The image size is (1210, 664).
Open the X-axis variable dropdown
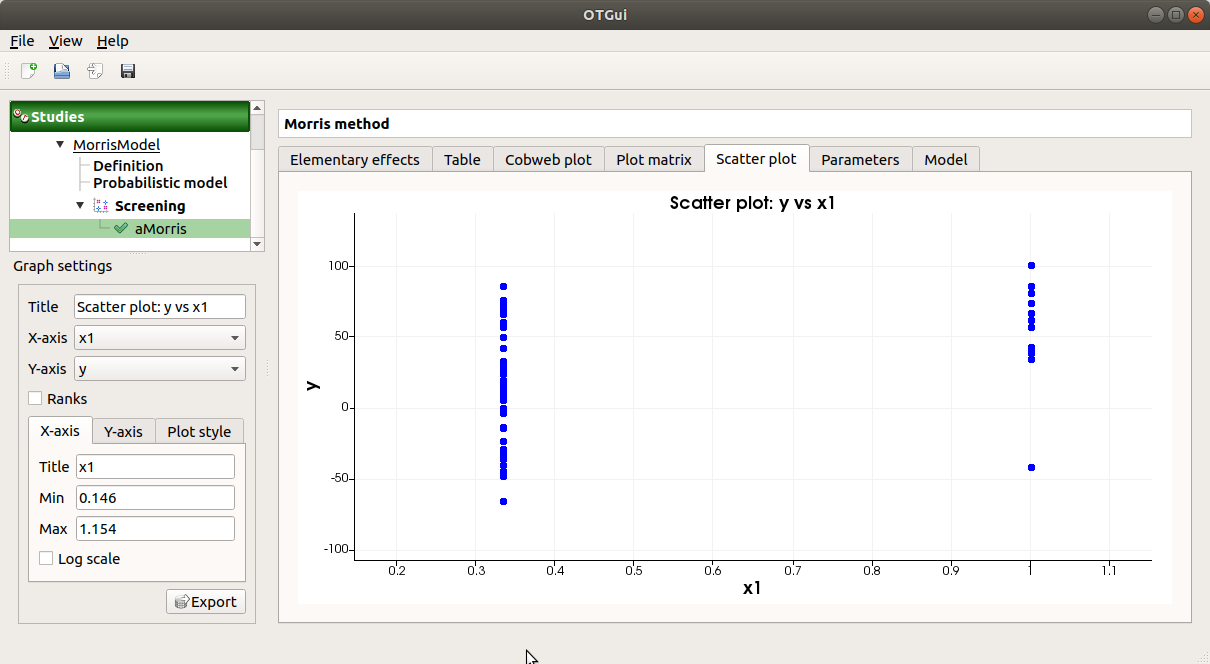160,338
